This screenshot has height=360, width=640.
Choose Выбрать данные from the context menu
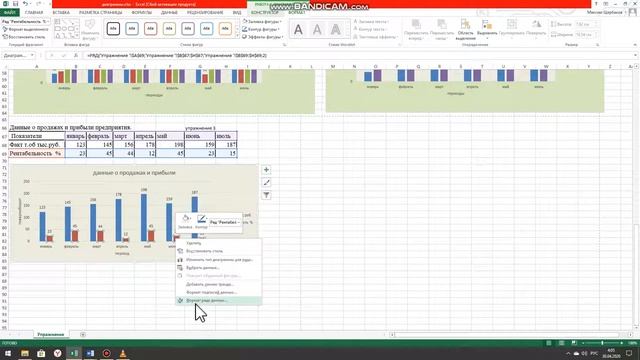click(x=219, y=268)
